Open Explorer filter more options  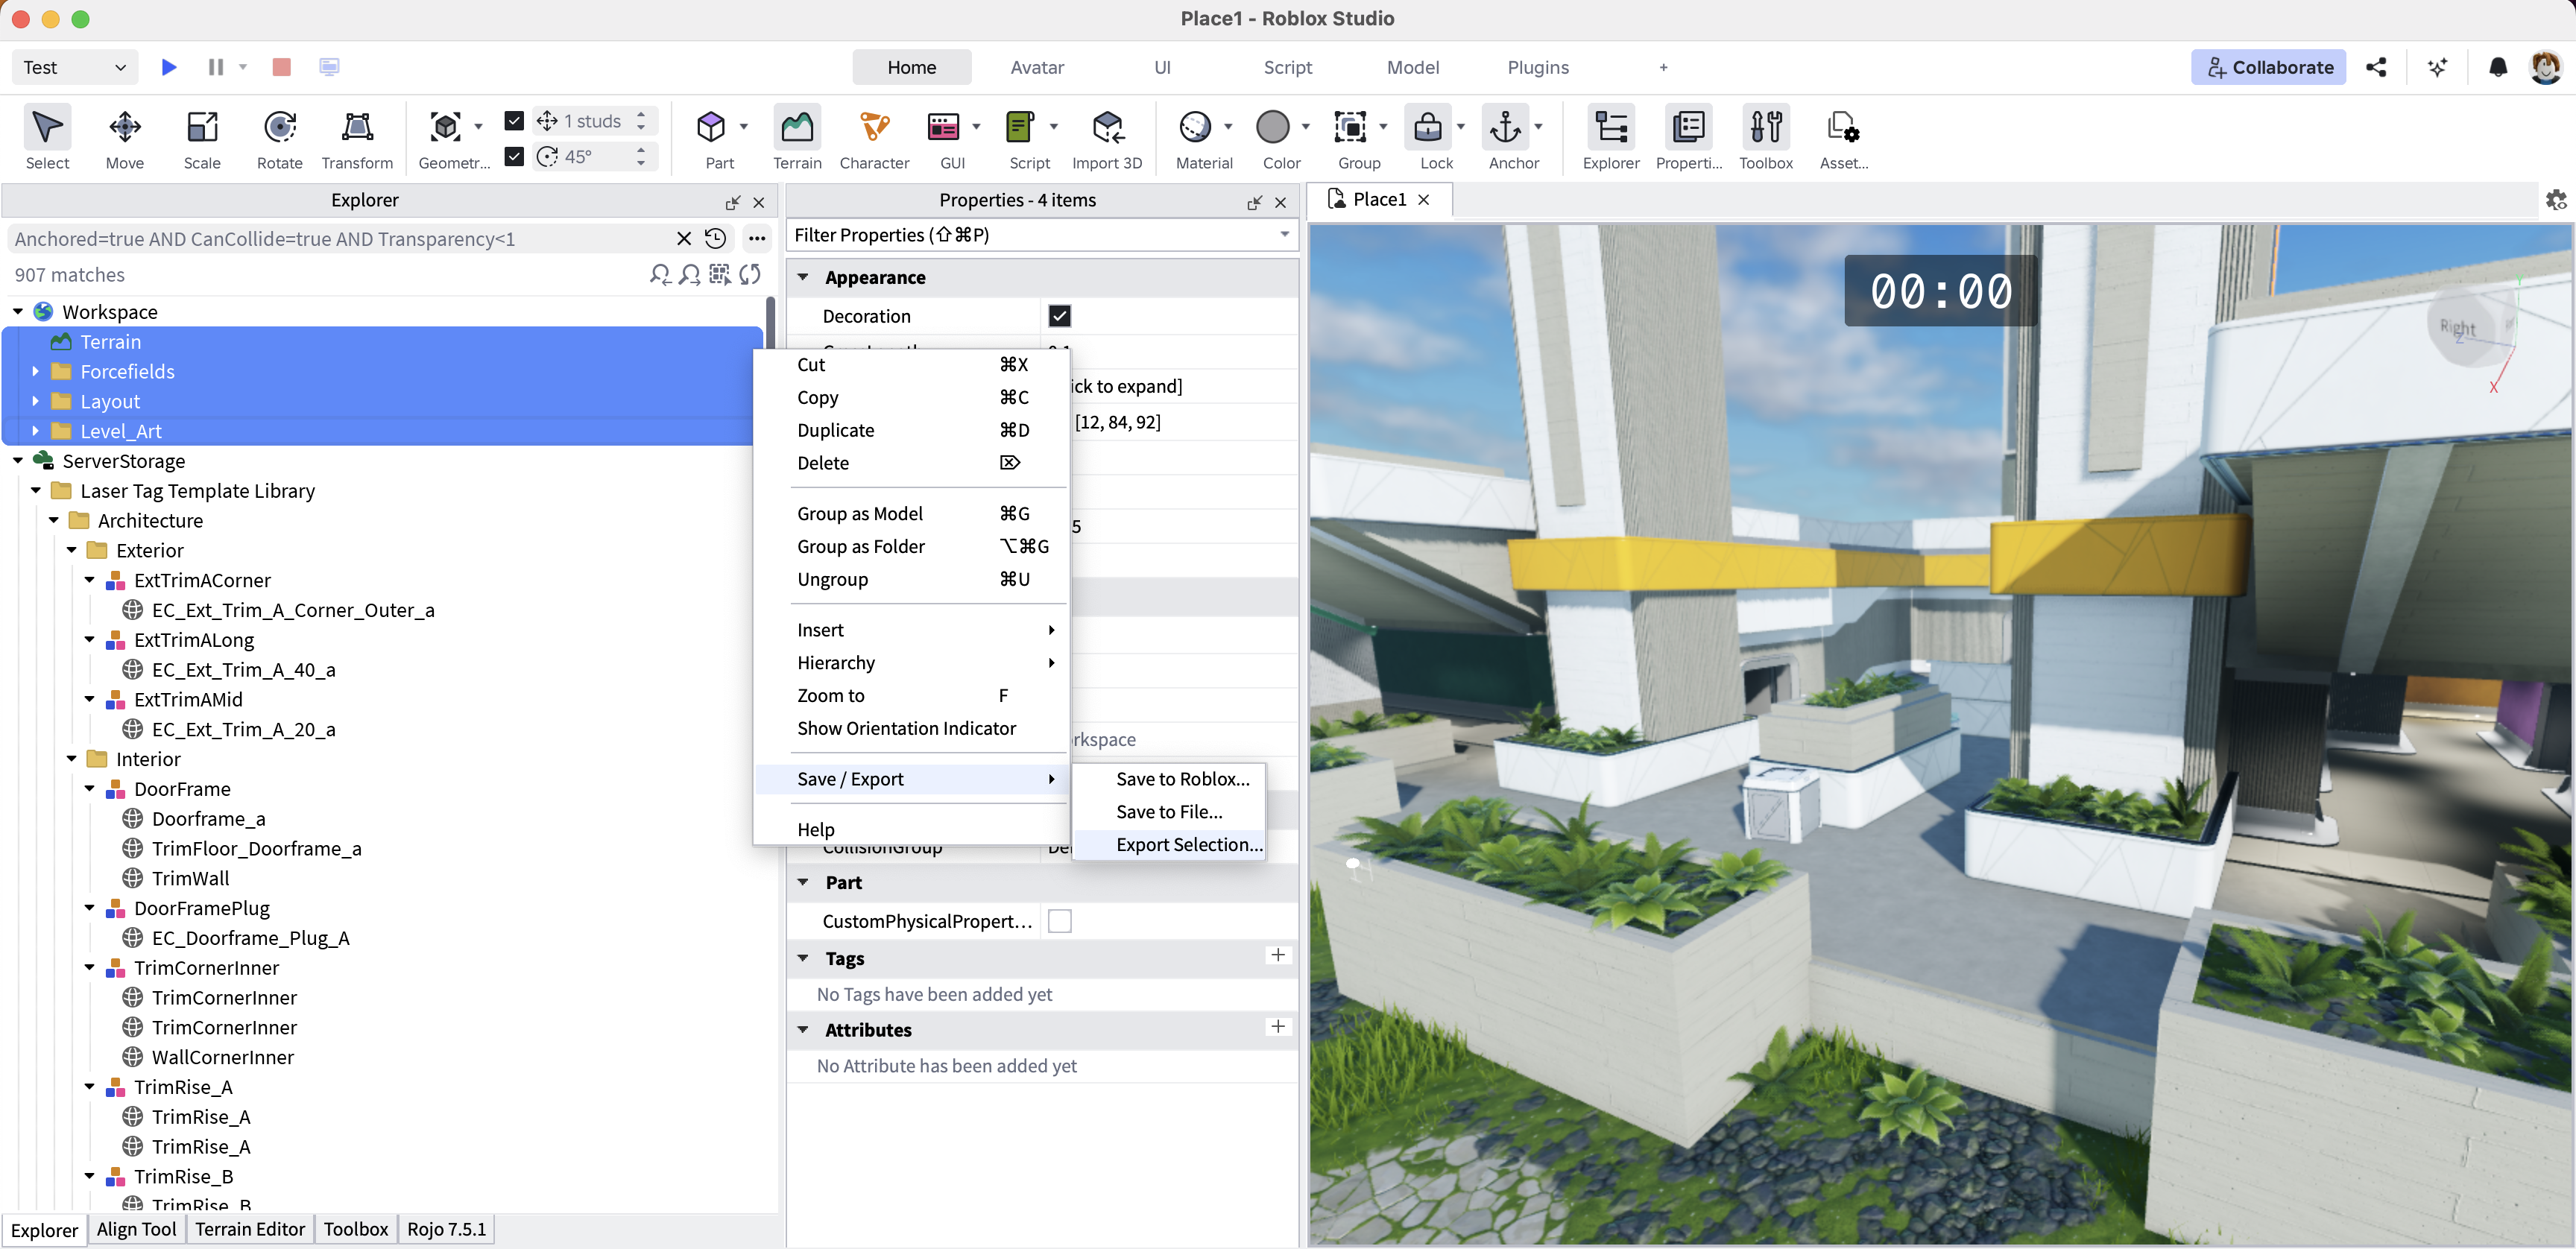(x=757, y=238)
